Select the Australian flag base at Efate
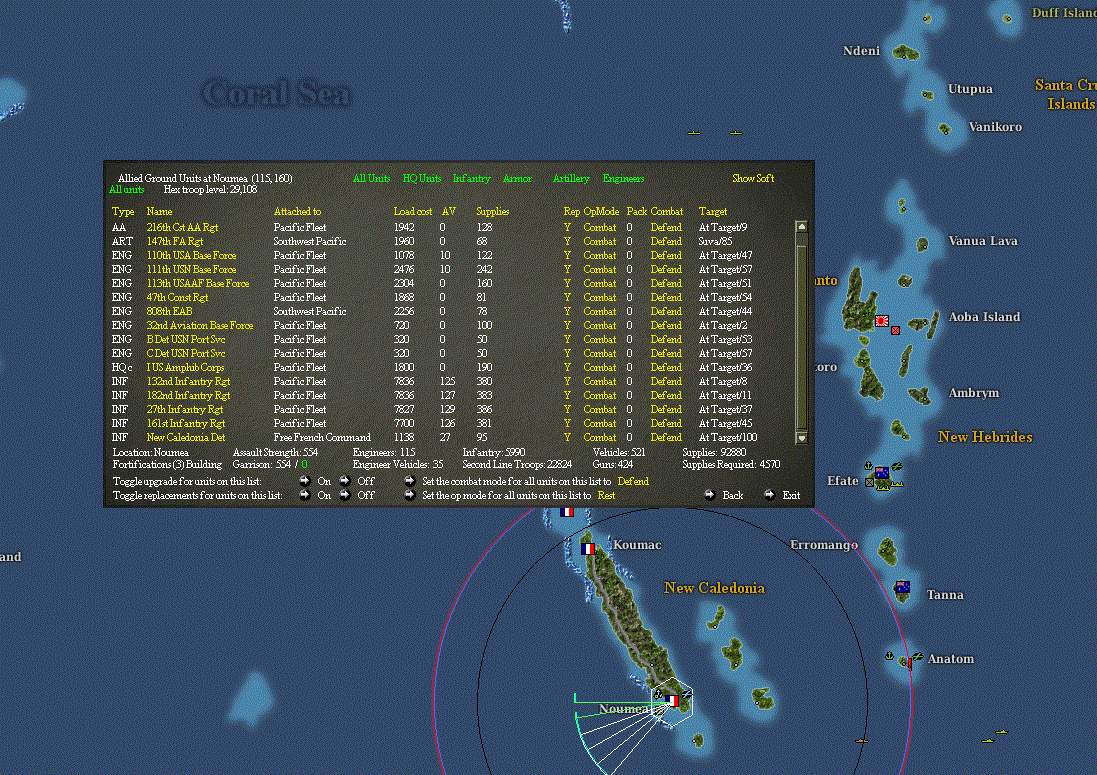Screen dimensions: 1097x775 coord(882,473)
